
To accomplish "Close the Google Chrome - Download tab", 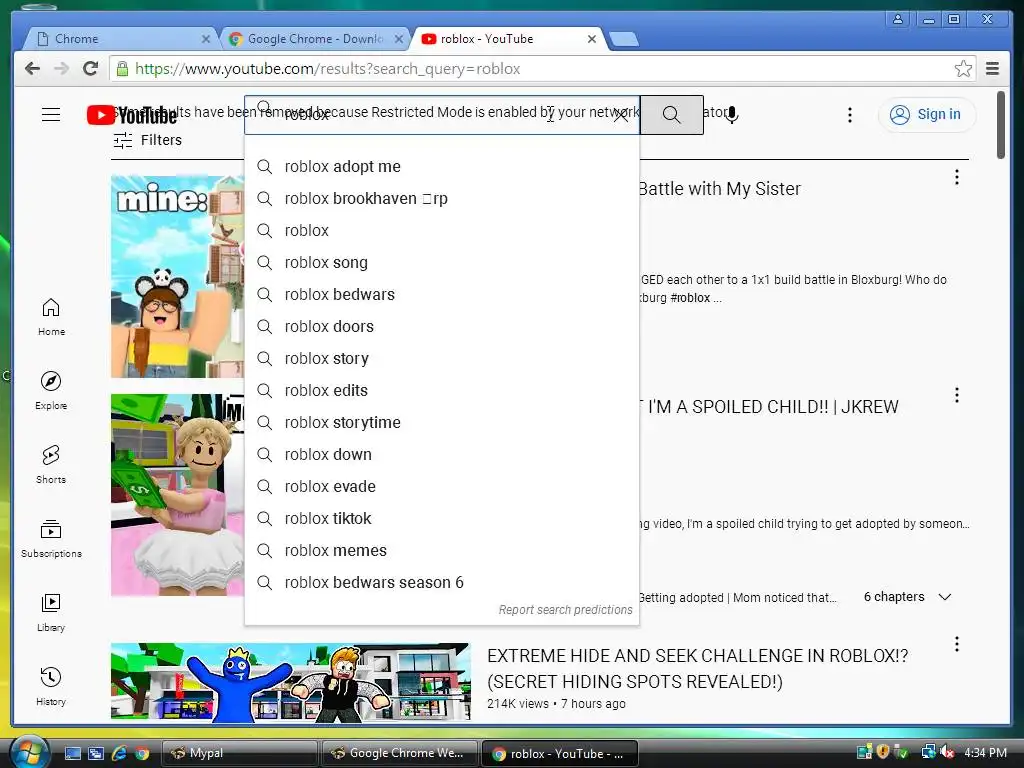I will (x=399, y=39).
